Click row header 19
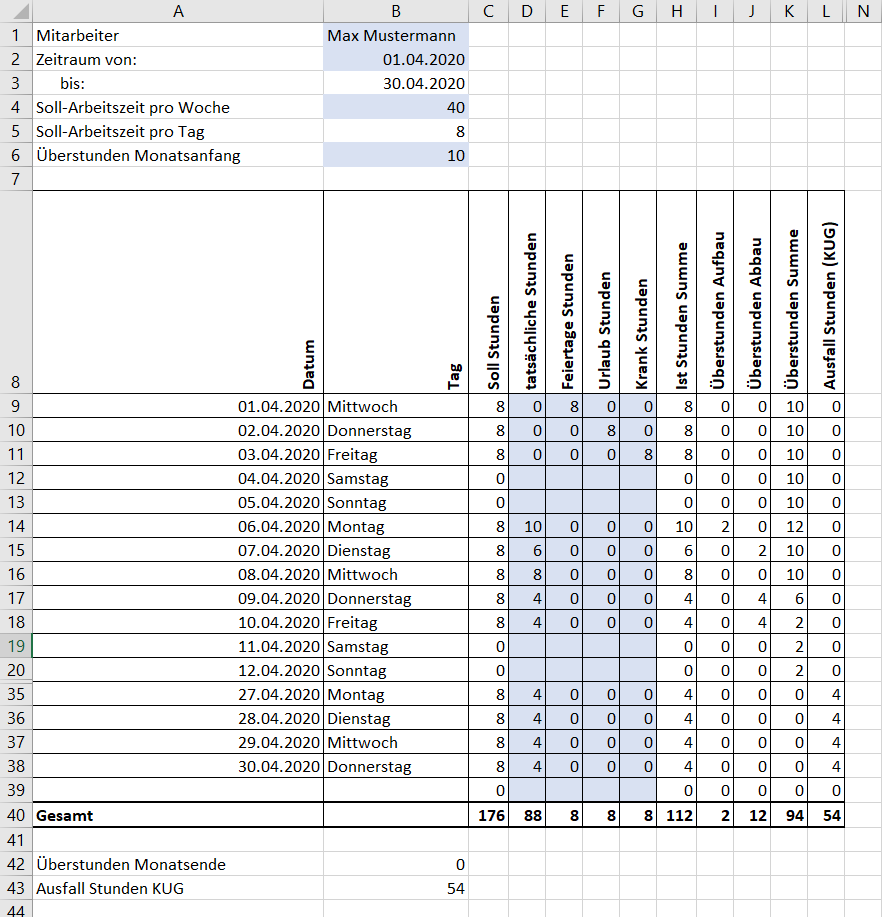Viewport: 882px width, 917px height. pos(16,646)
